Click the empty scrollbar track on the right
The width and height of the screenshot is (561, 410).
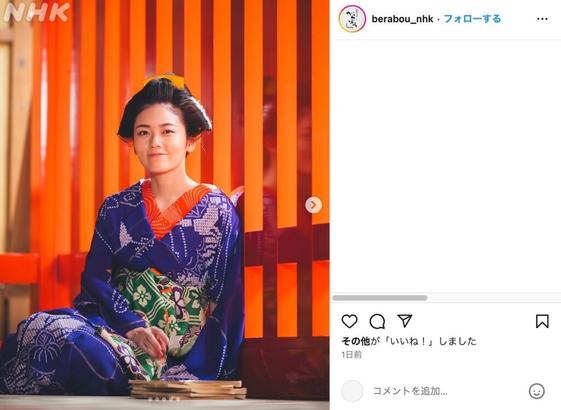(x=494, y=298)
